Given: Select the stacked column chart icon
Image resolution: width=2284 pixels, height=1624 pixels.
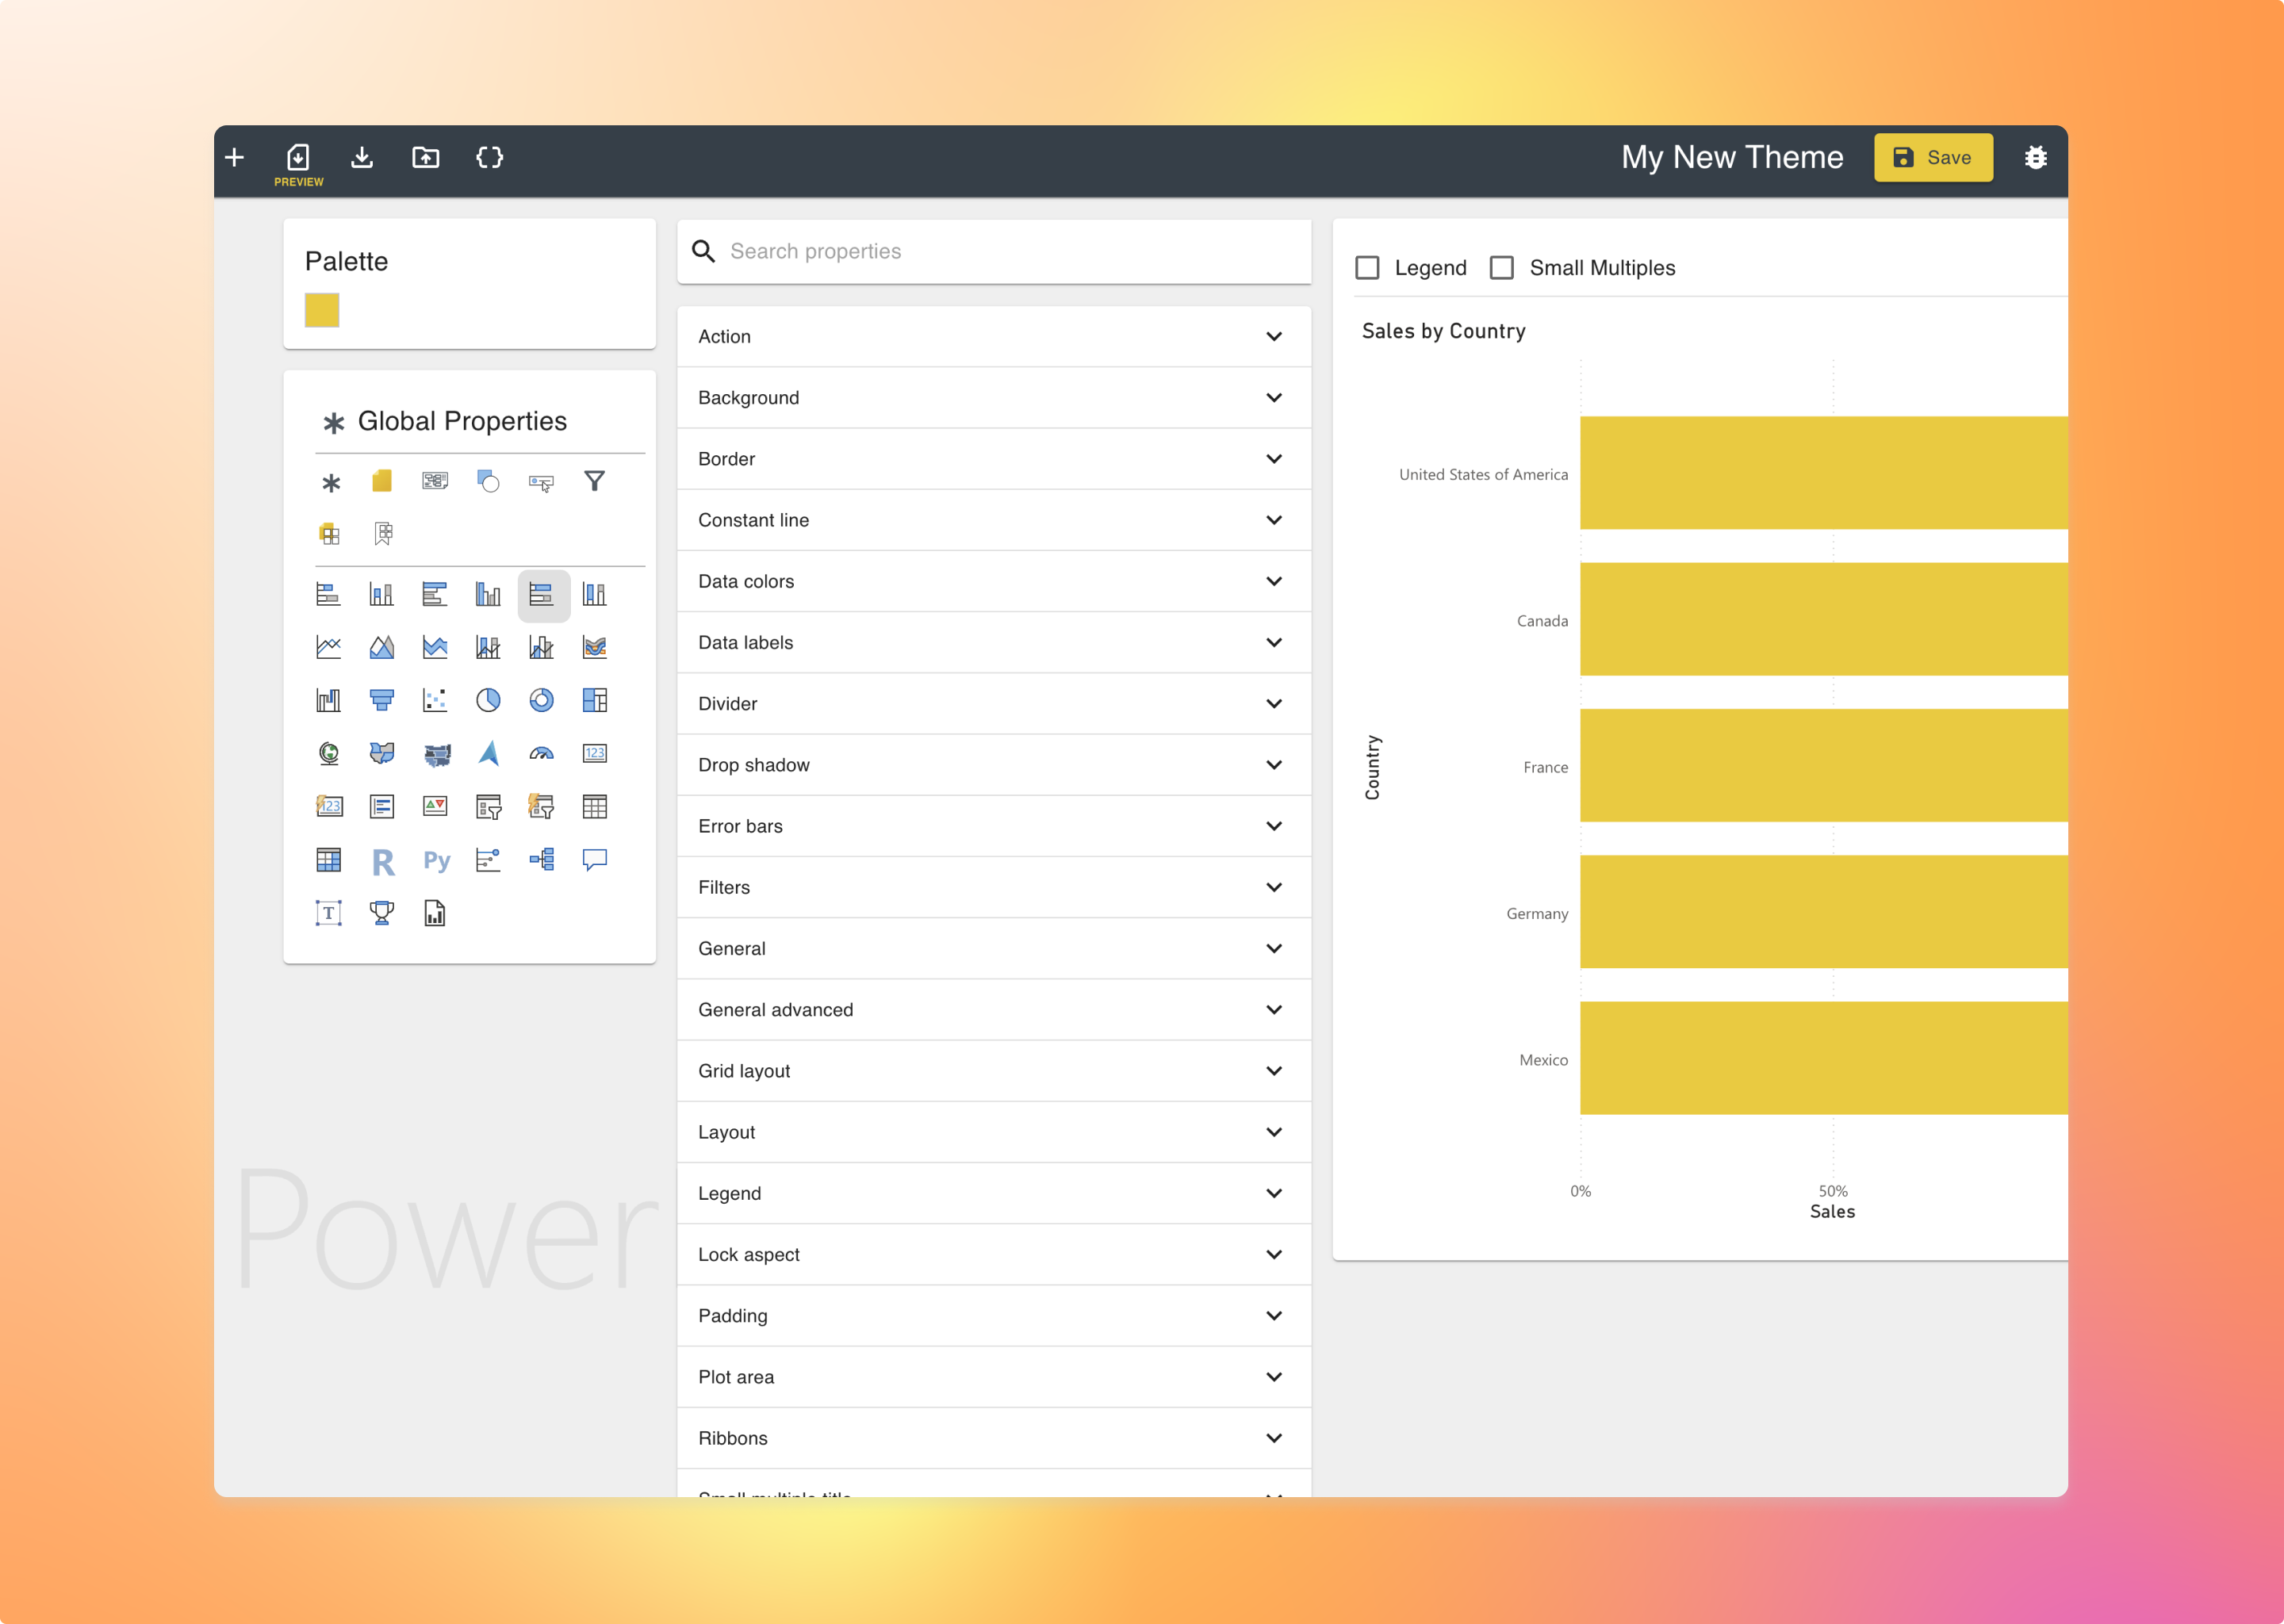Looking at the screenshot, I should click(x=381, y=595).
